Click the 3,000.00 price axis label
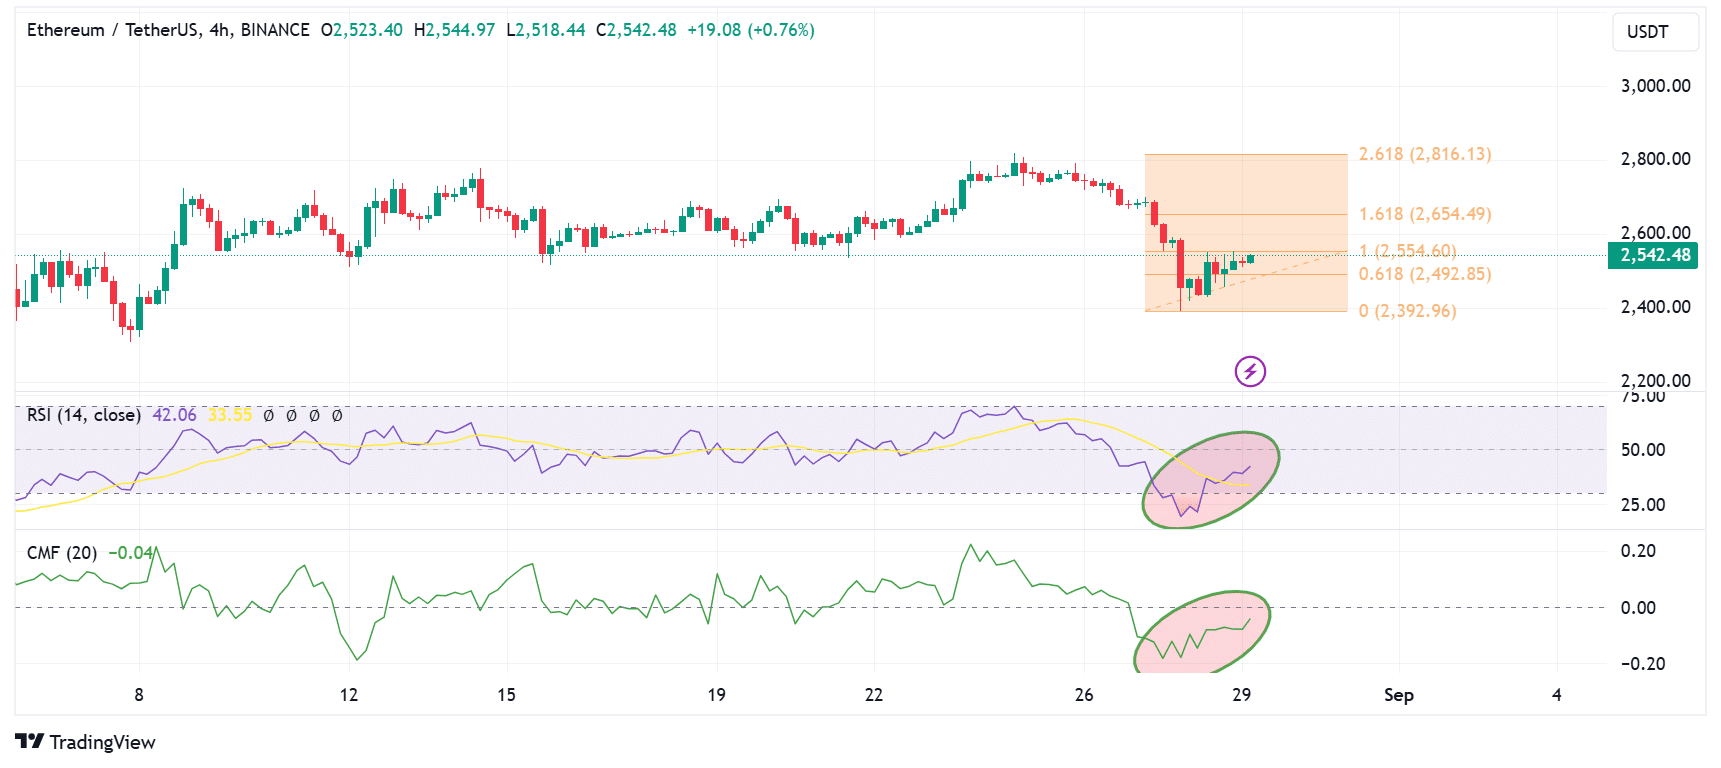 (1655, 86)
